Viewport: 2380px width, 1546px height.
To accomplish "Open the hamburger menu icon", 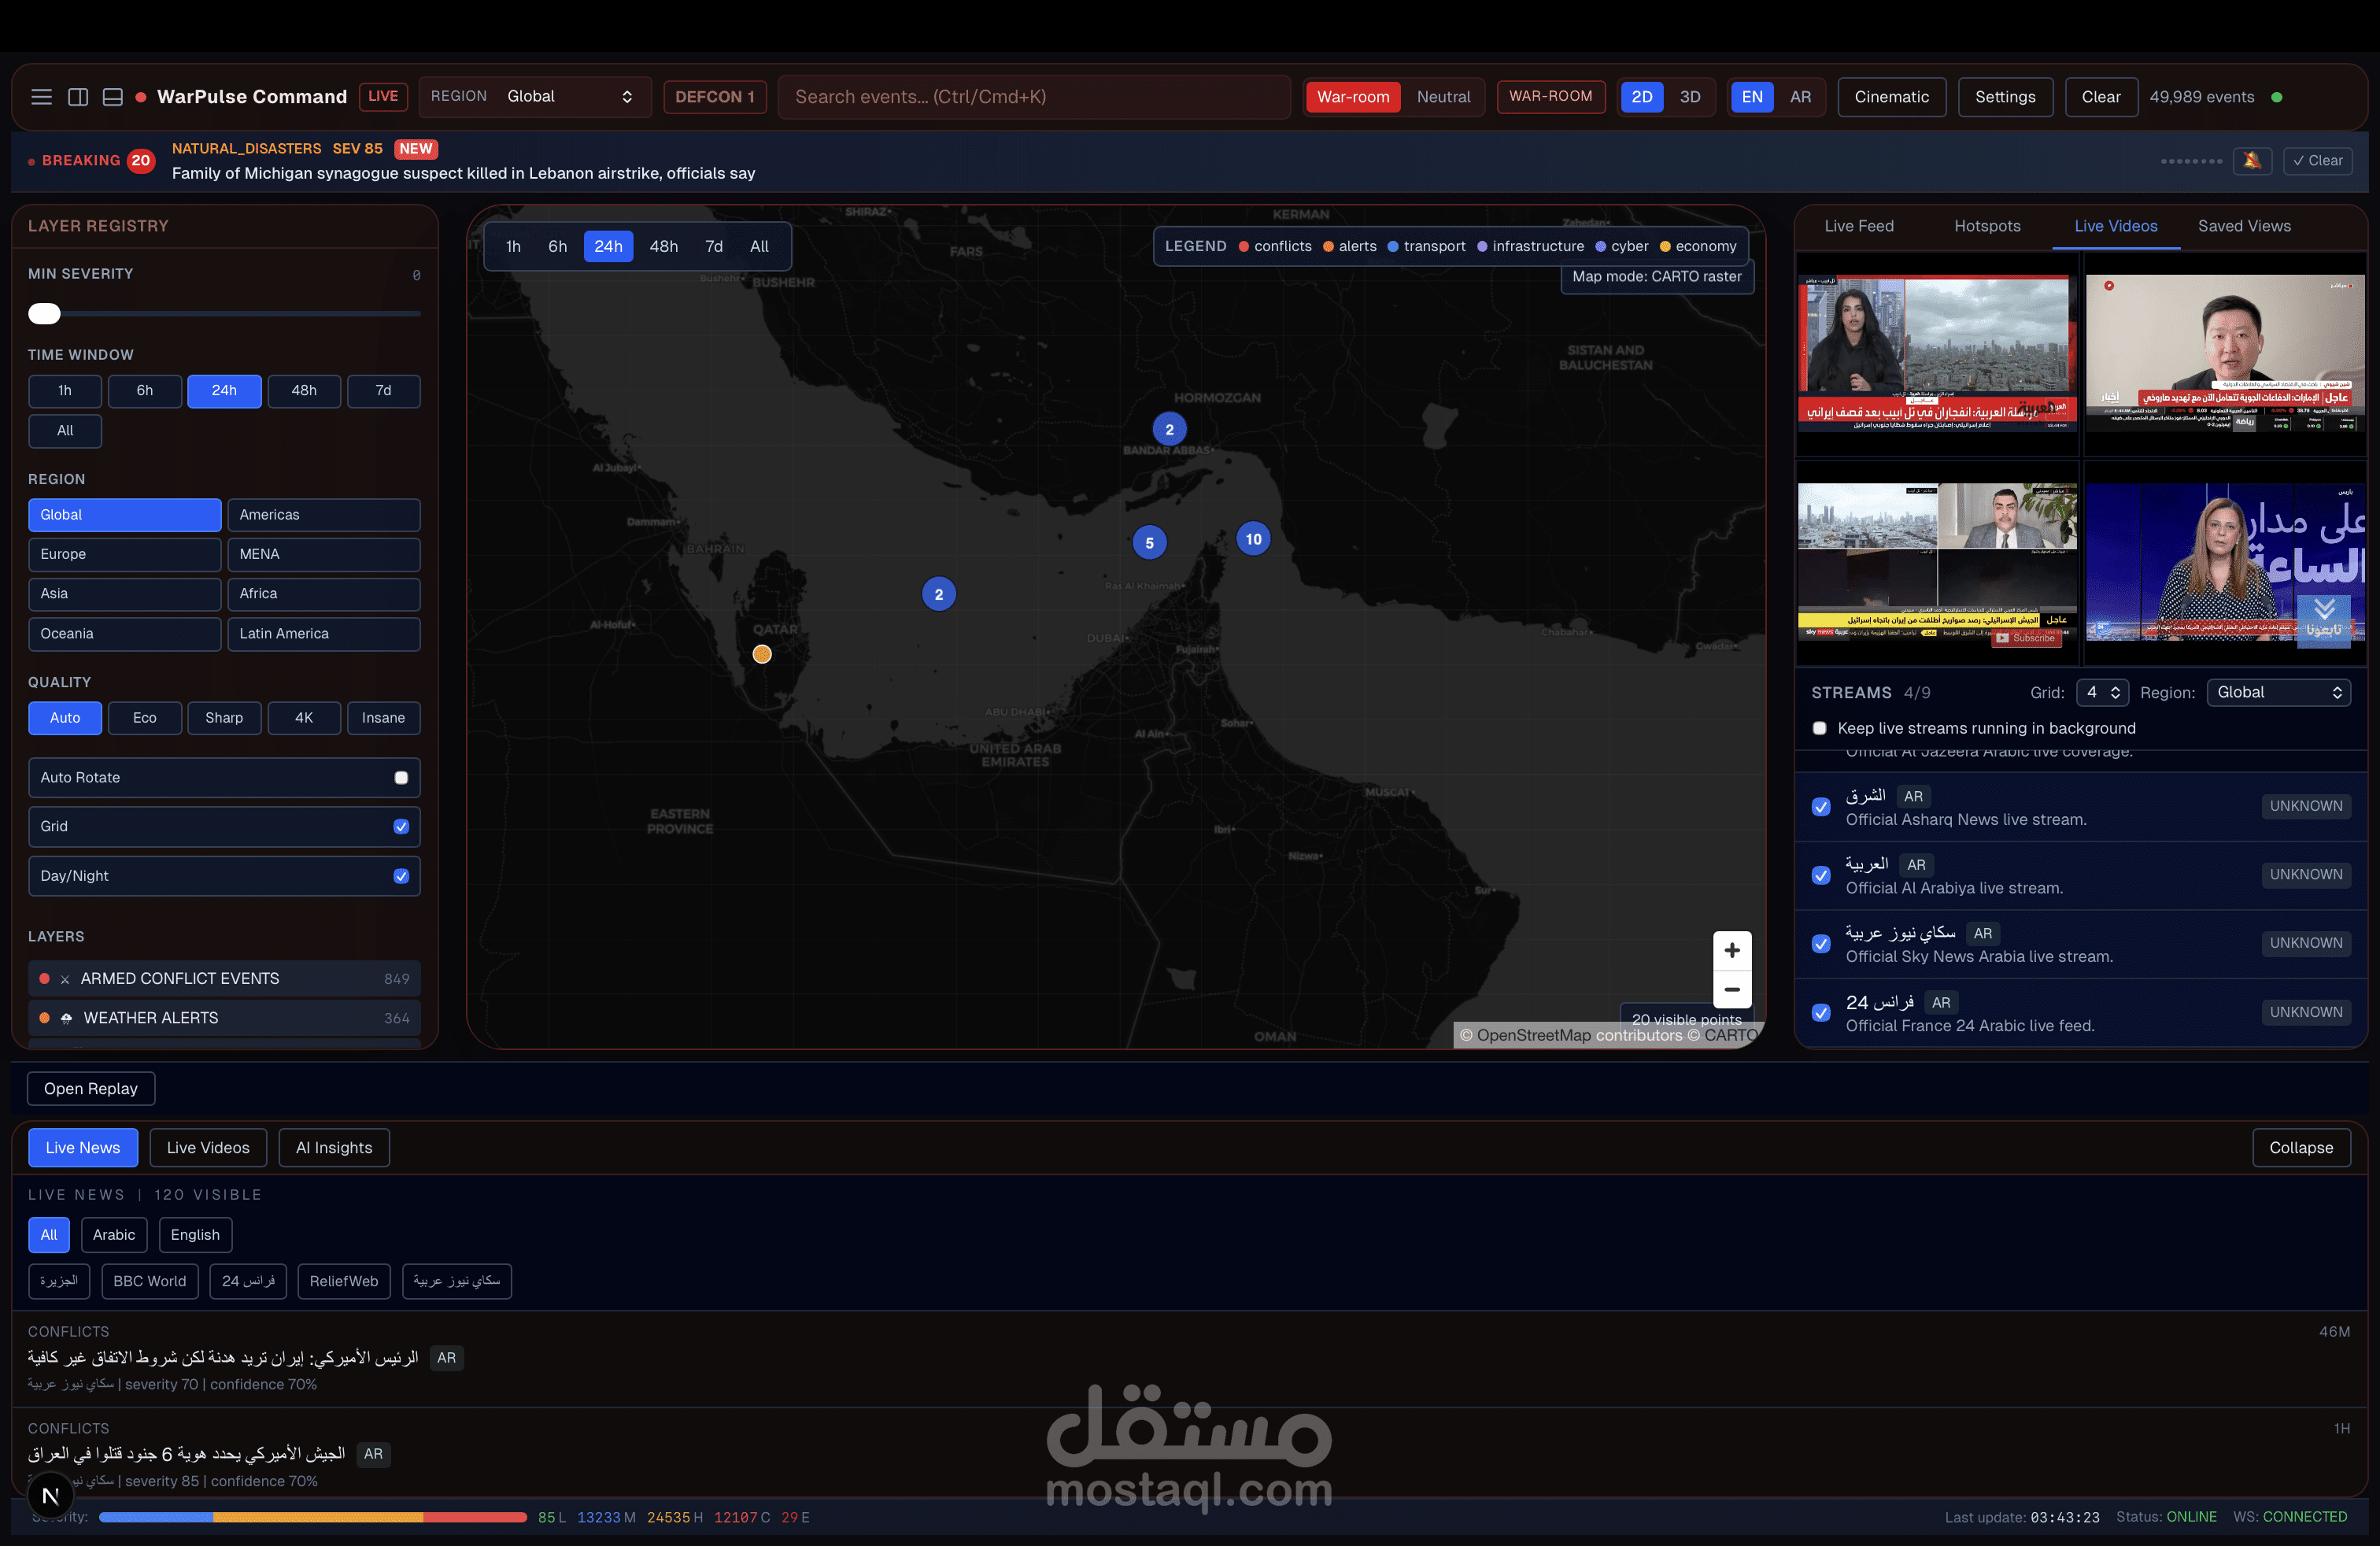I will pos(41,97).
